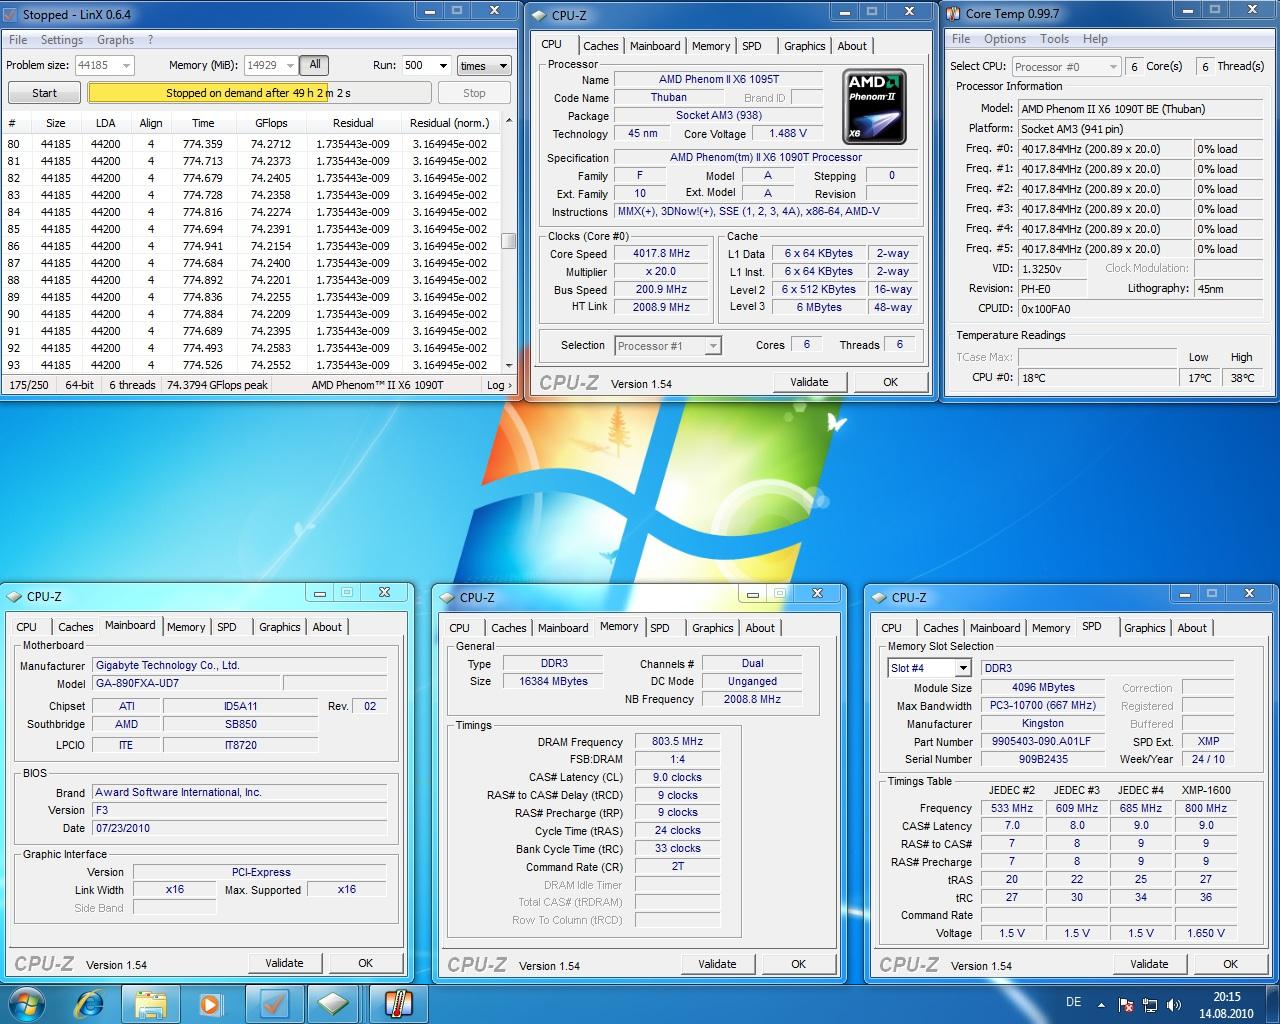Image resolution: width=1280 pixels, height=1024 pixels.
Task: Open Select CPU Processor #0 dropdown in Core Temp
Action: click(x=1113, y=66)
